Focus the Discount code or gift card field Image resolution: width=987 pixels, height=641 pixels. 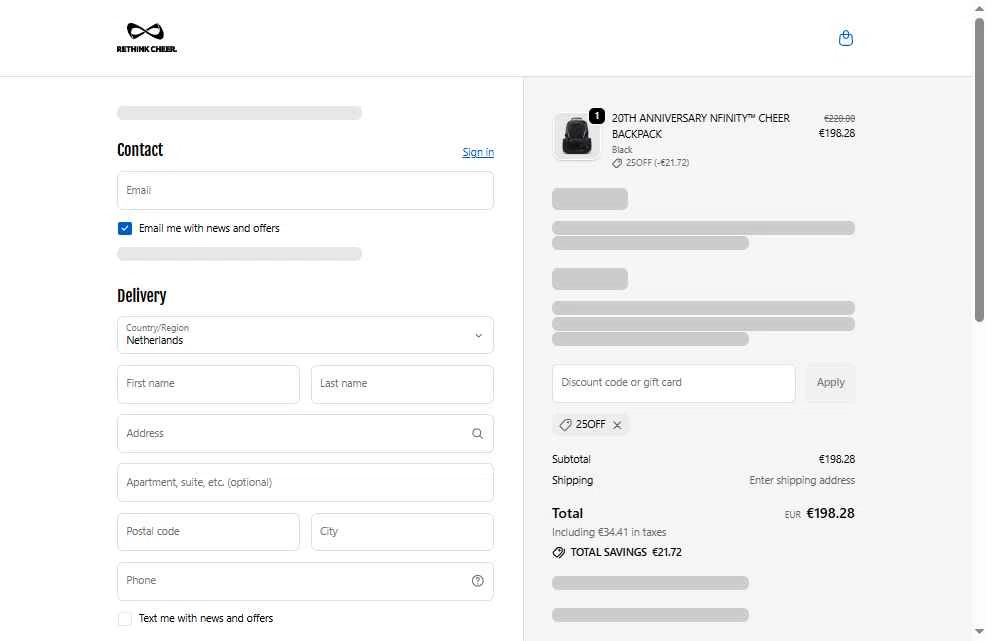tap(674, 383)
